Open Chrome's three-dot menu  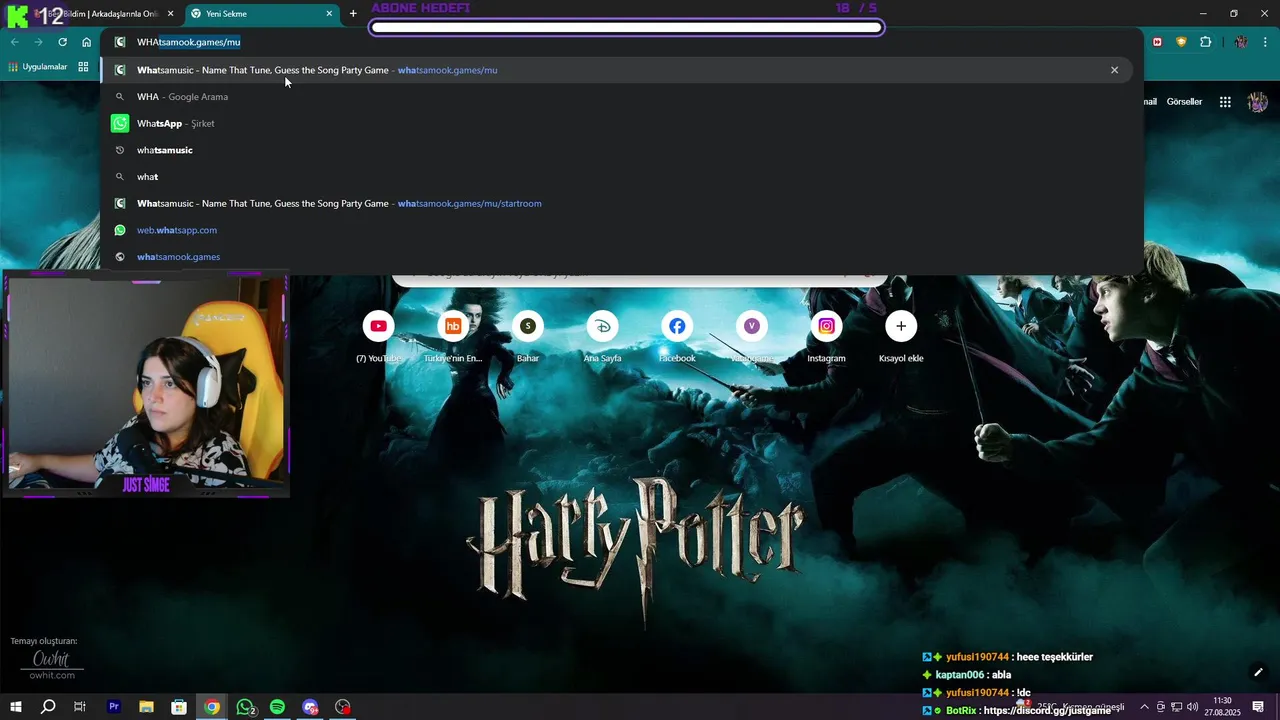click(x=1265, y=42)
